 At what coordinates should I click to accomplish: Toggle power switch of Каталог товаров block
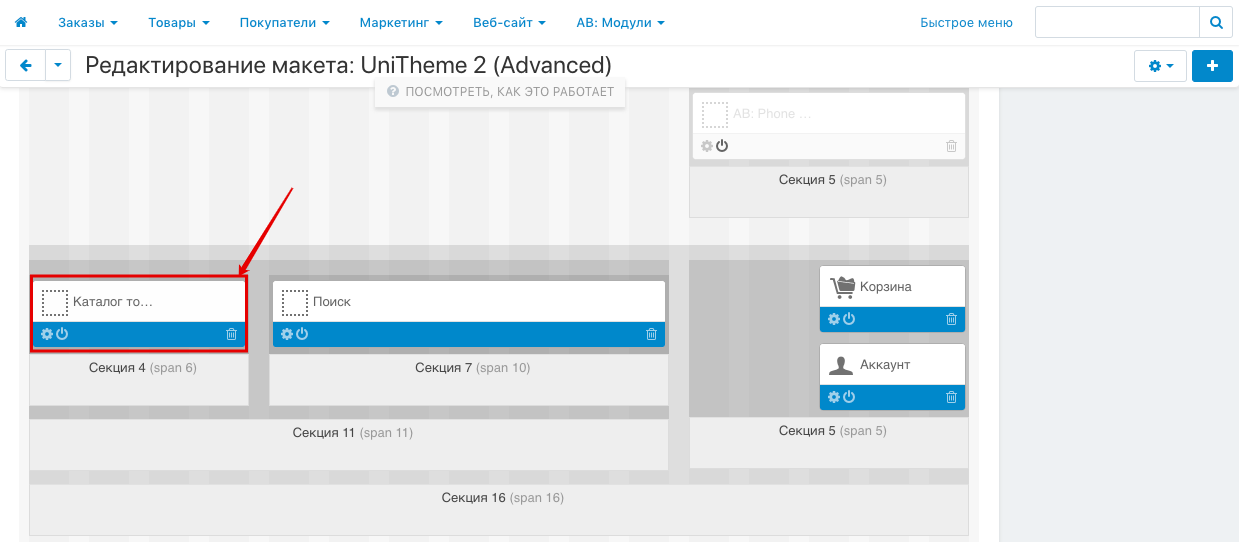tap(62, 334)
